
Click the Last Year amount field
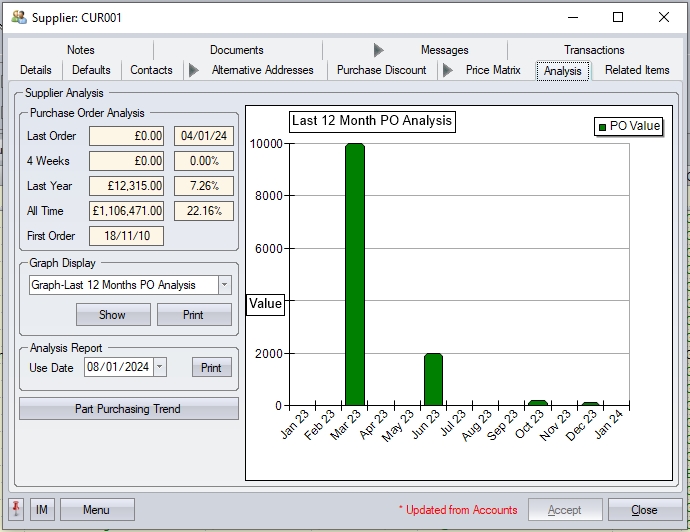126,186
